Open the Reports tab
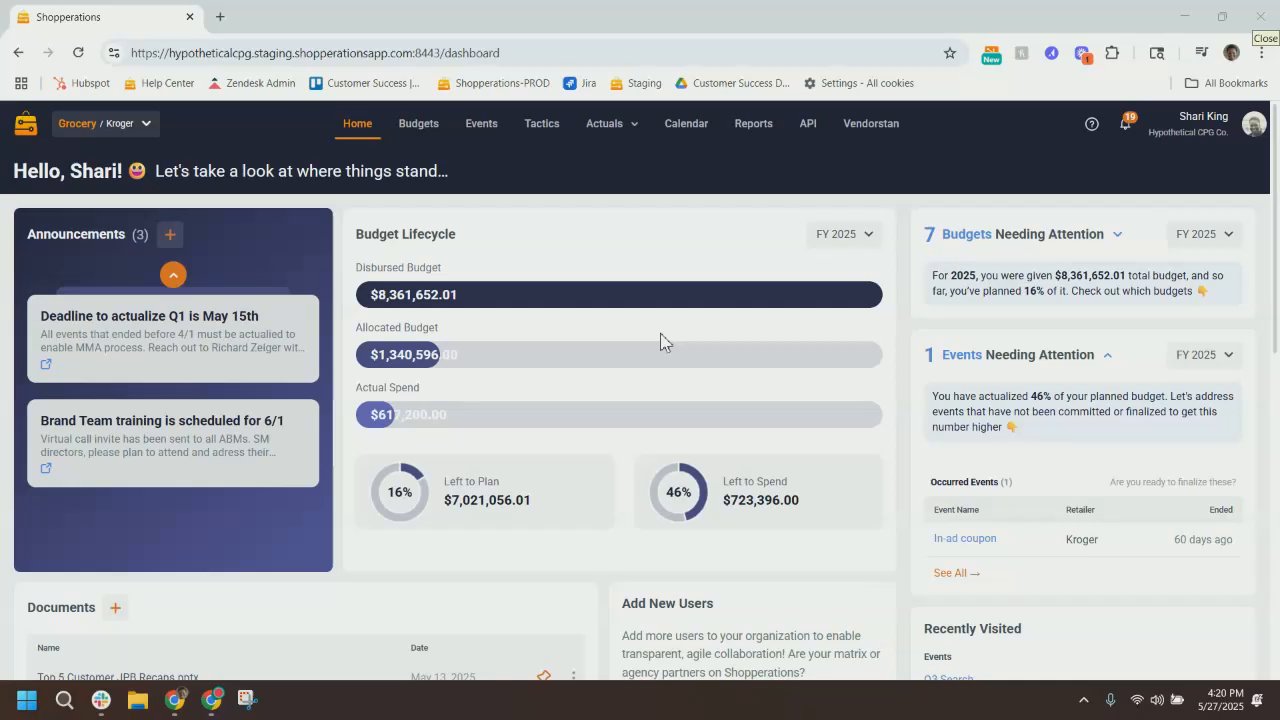This screenshot has width=1280, height=720. click(753, 124)
